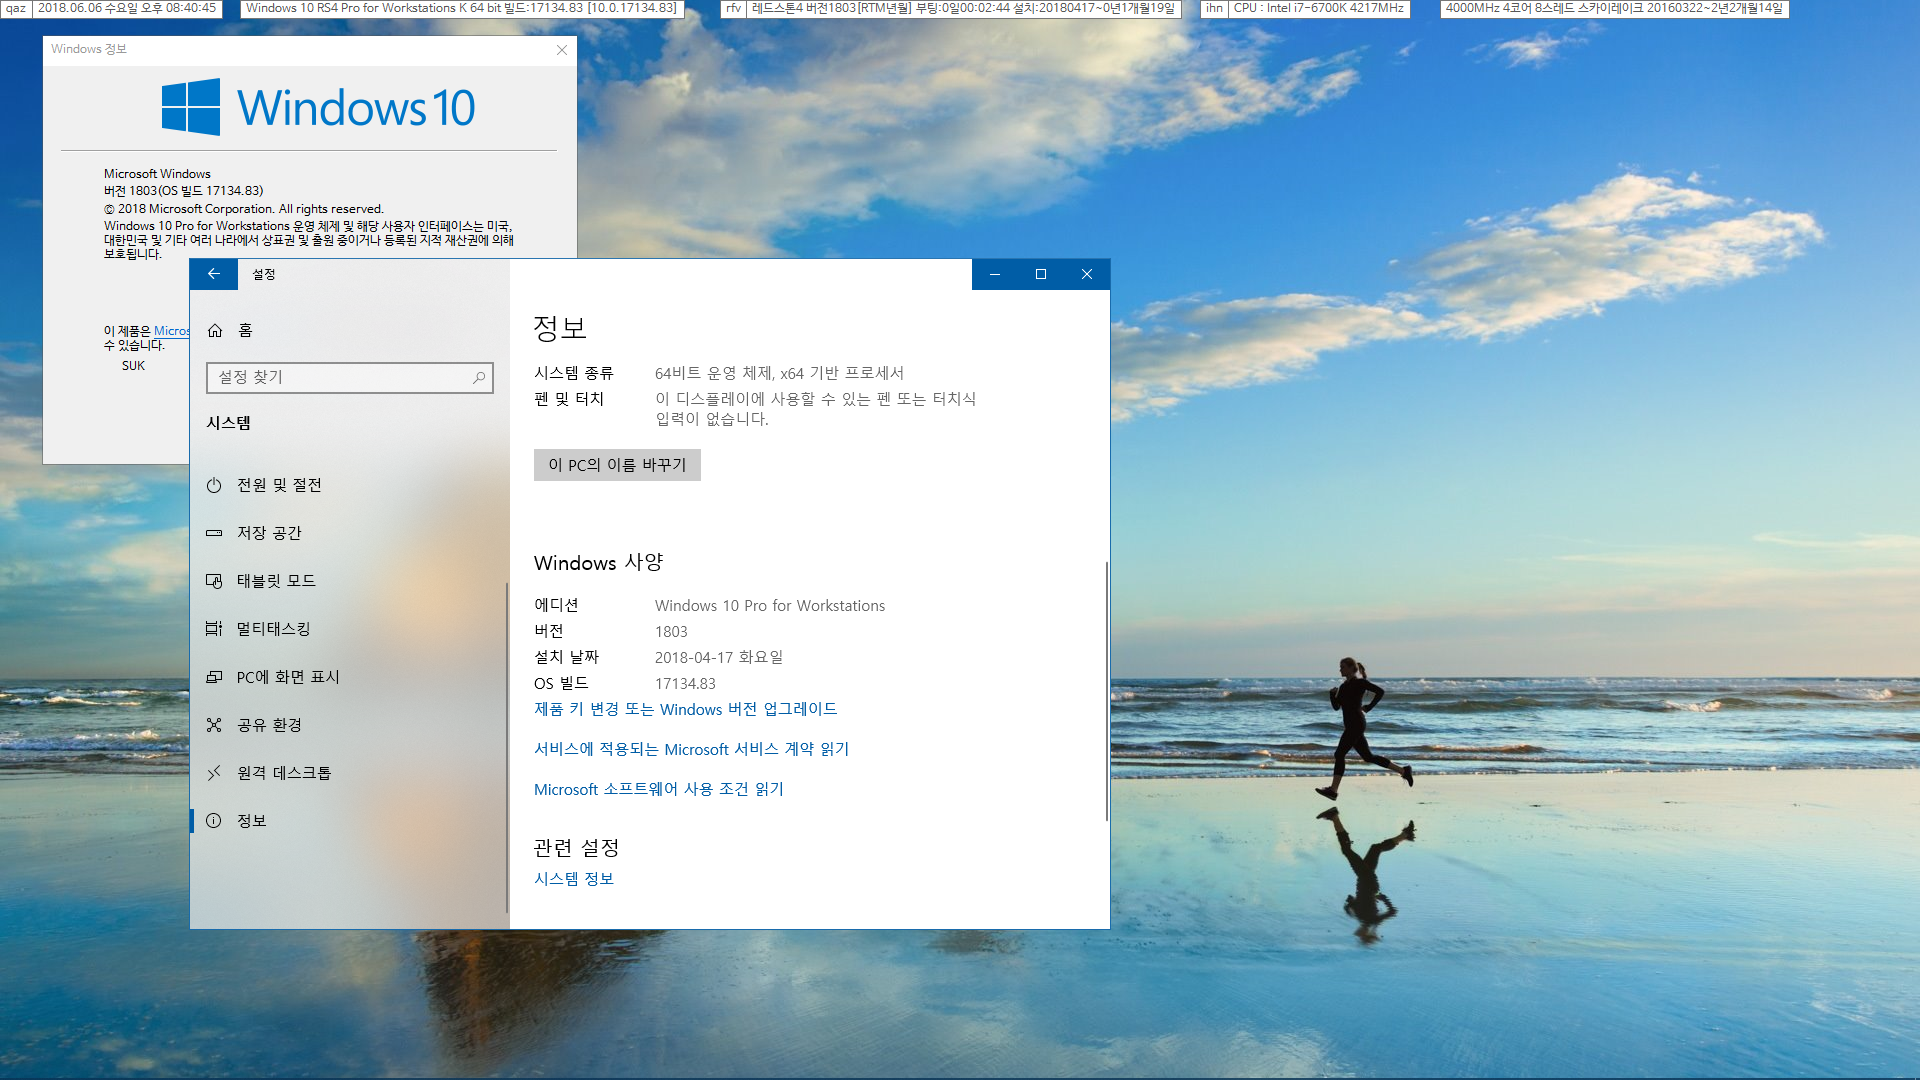Screen dimensions: 1920x1080
Task: Click the 1803 version value text
Action: (x=671, y=632)
